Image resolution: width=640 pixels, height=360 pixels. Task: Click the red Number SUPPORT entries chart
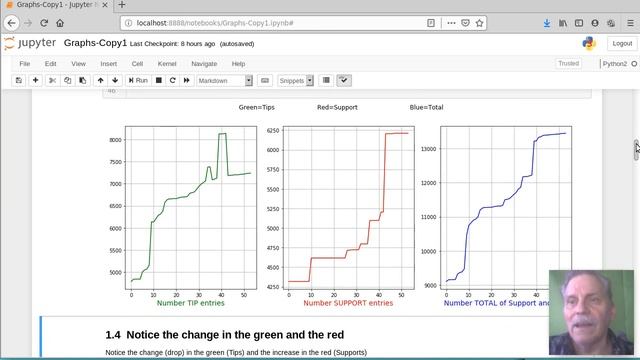pyautogui.click(x=349, y=208)
